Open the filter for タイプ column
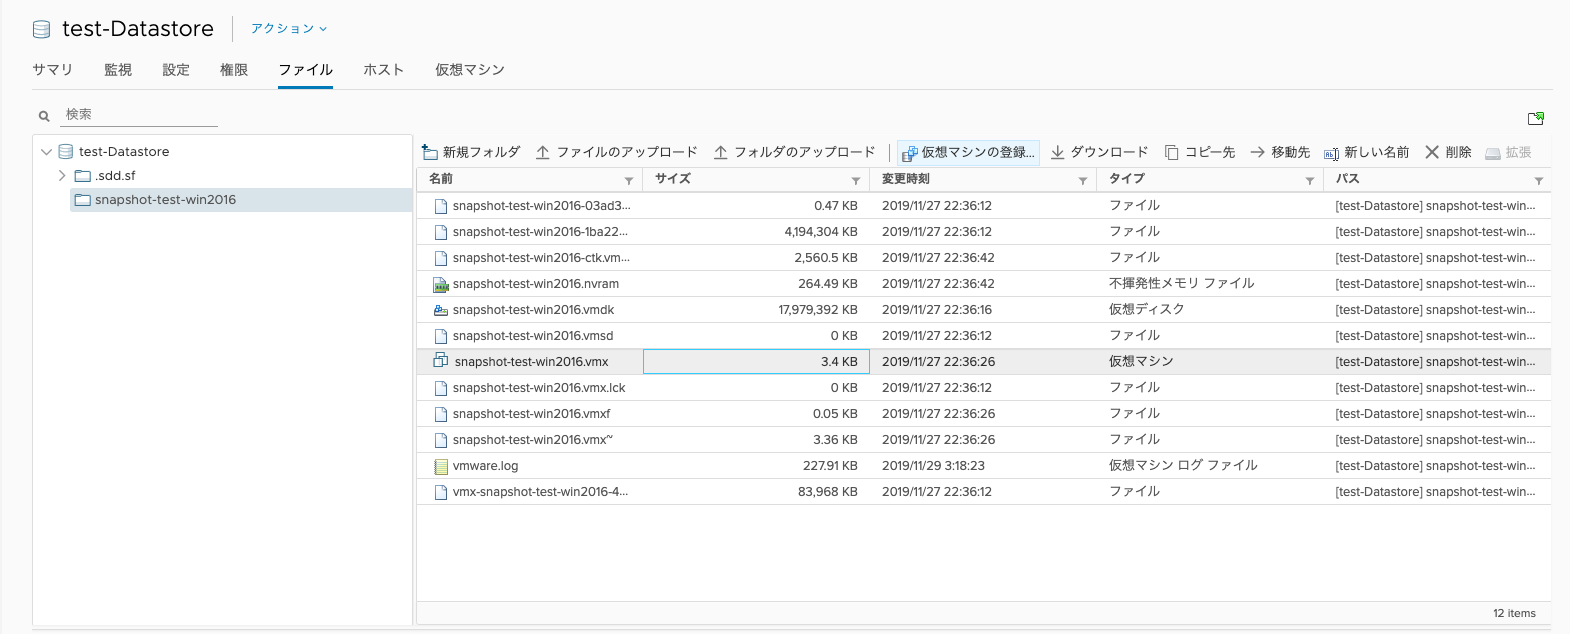1570x634 pixels. point(1309,180)
